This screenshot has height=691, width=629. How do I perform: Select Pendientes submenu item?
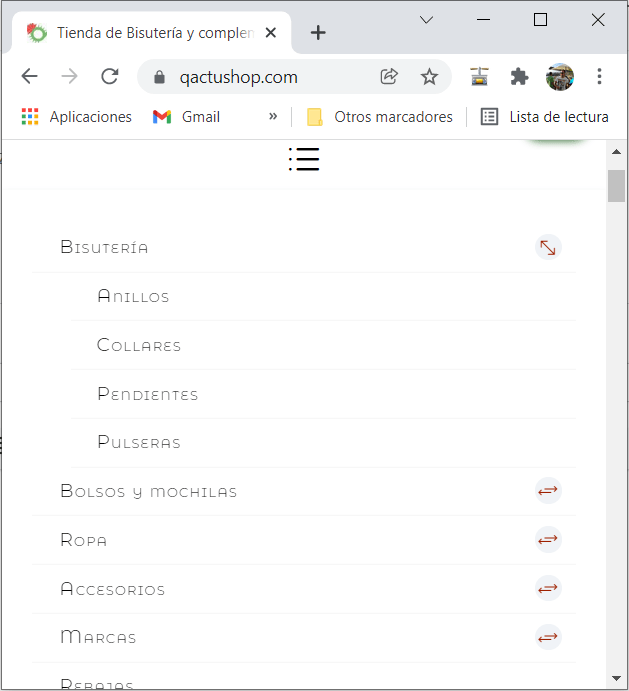coord(148,394)
